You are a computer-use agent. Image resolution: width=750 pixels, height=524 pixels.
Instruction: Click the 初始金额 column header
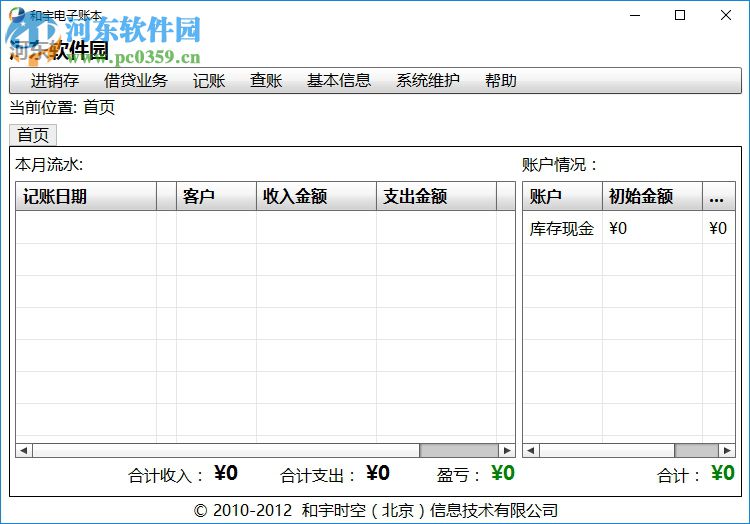(x=652, y=196)
